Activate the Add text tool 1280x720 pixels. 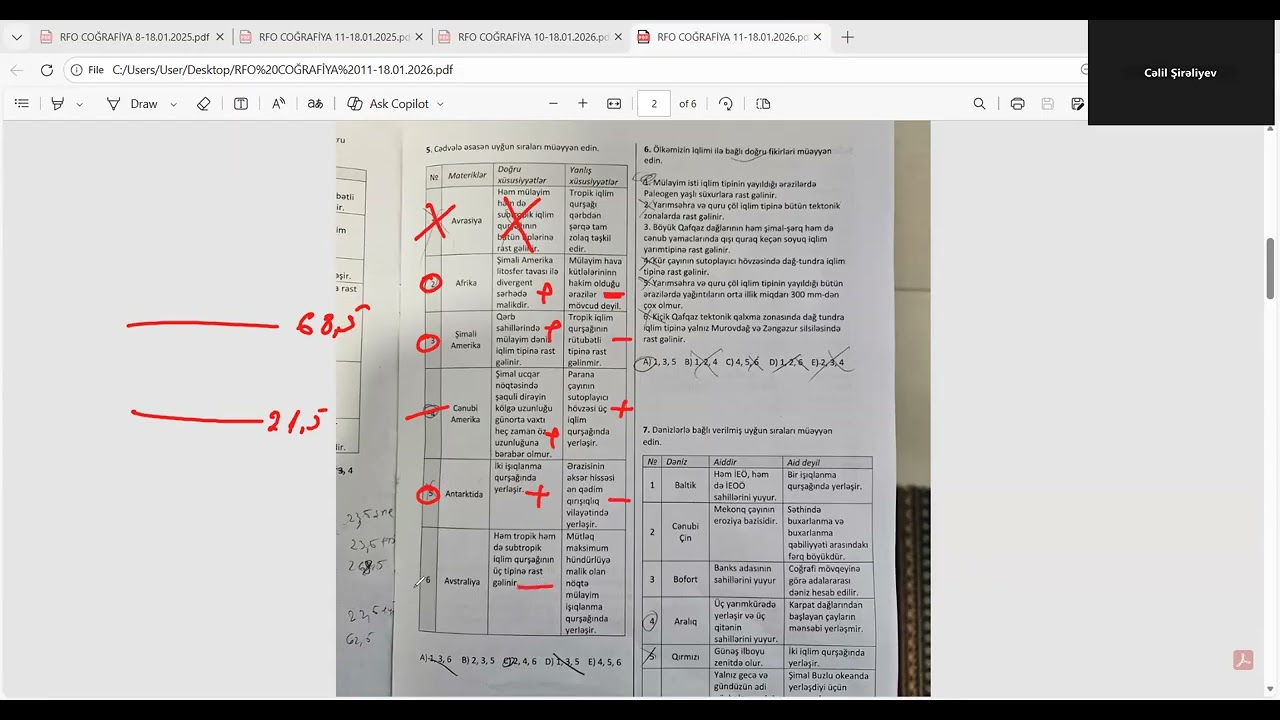tap(241, 104)
